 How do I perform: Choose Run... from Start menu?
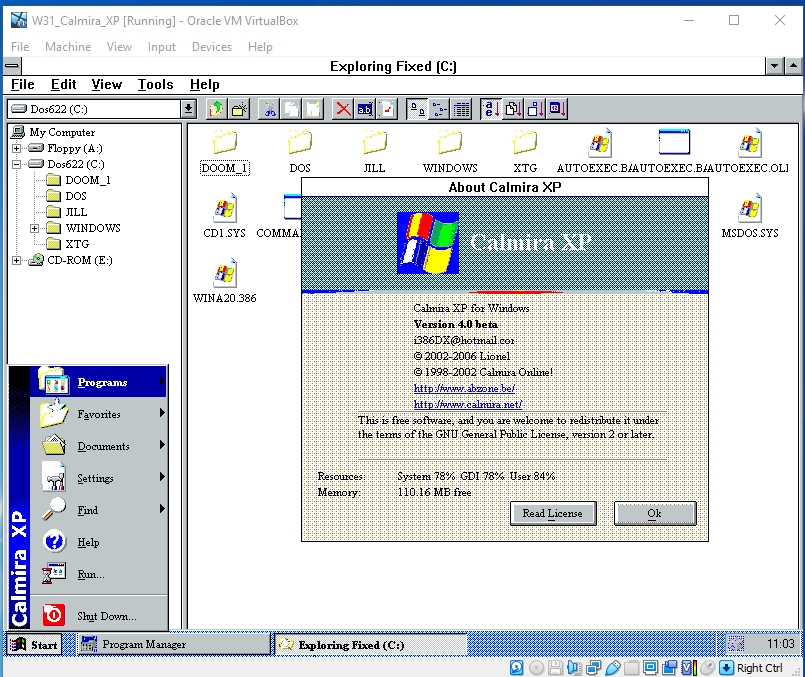click(99, 574)
